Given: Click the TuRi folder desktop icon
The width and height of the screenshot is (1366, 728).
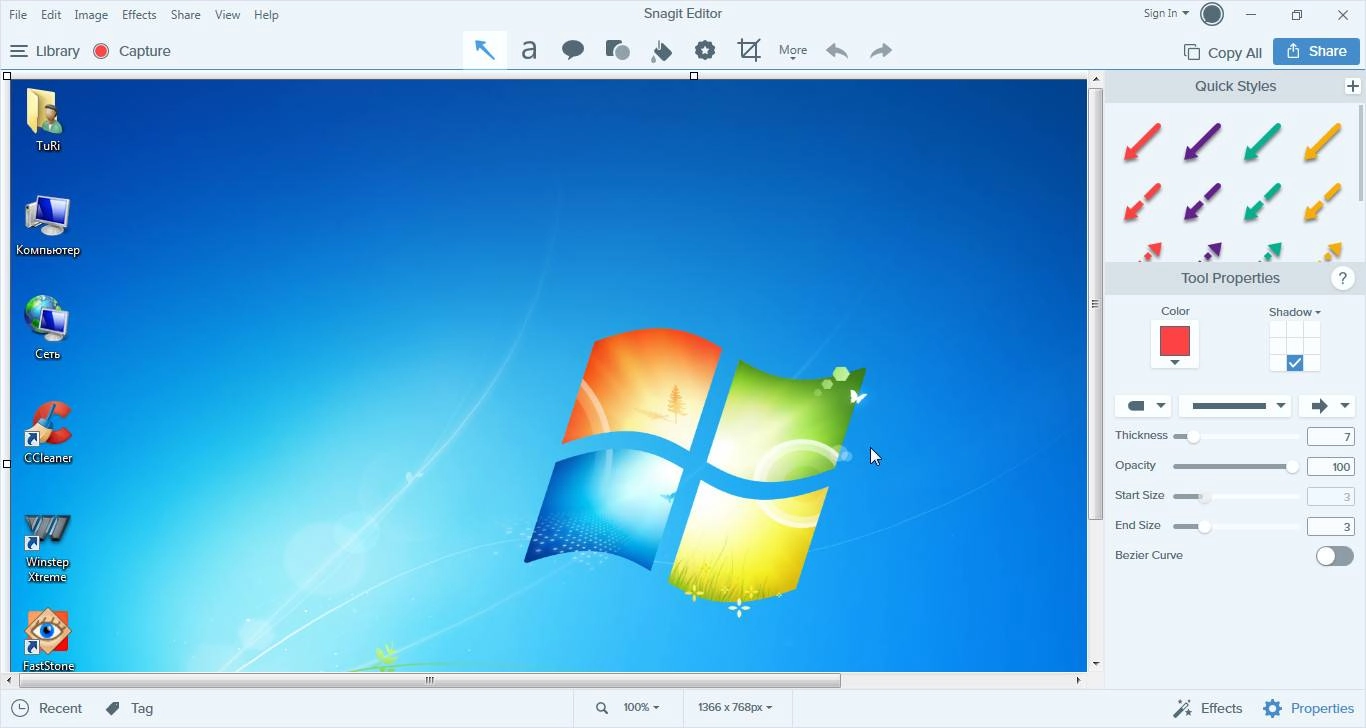Looking at the screenshot, I should [47, 120].
